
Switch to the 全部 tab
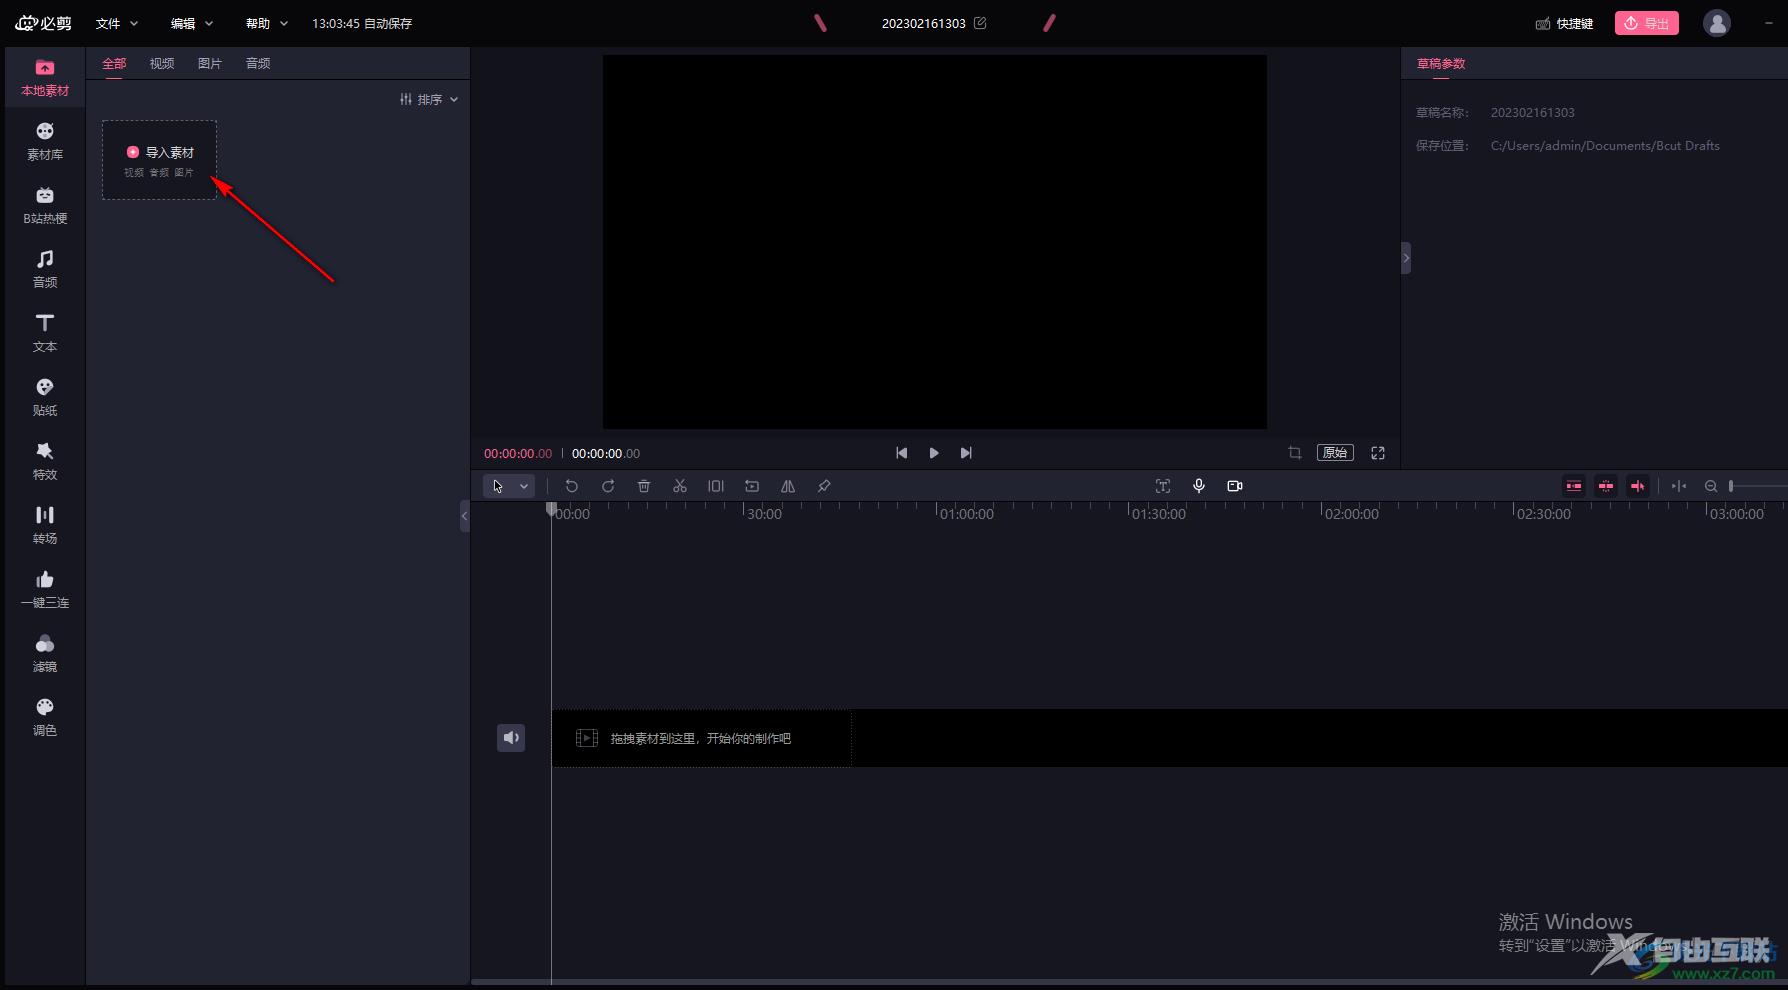click(114, 63)
